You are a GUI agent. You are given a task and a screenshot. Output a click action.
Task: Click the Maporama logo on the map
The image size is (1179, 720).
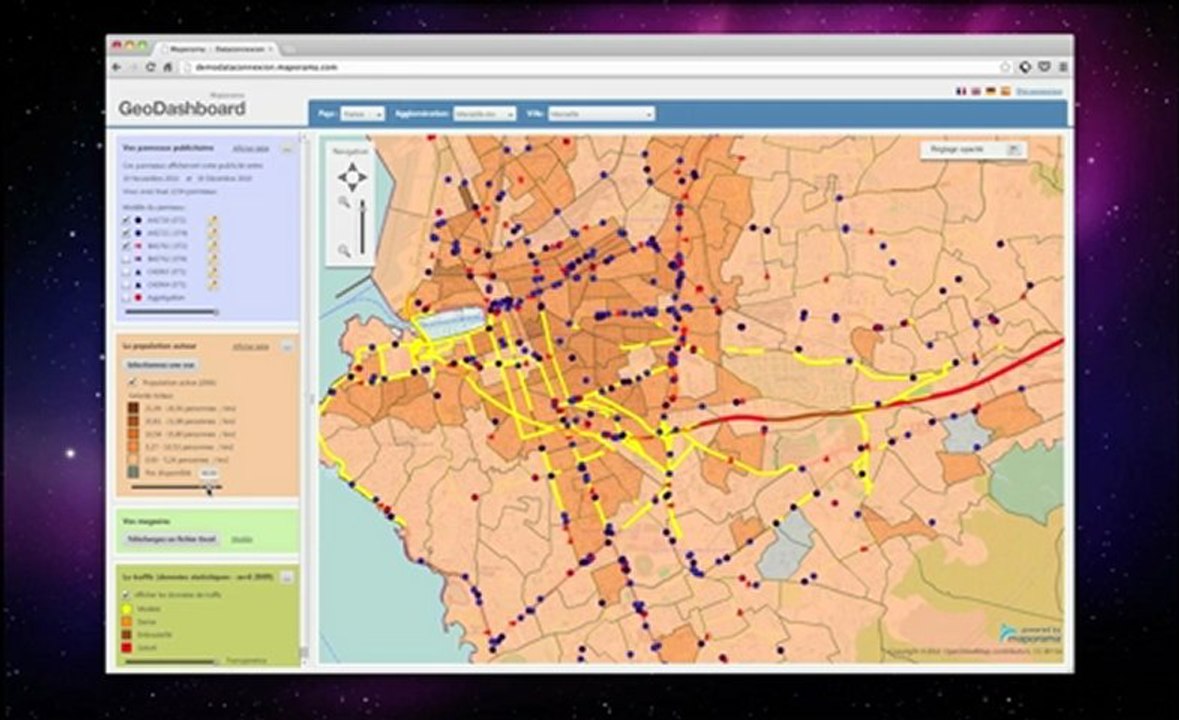point(1030,634)
